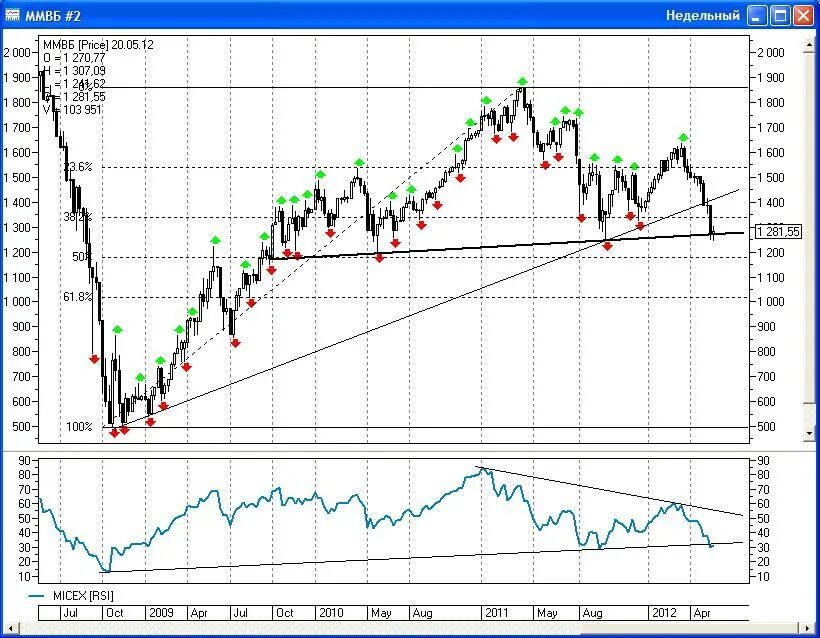
Task: Click the vertical scrollbar up arrow
Action: pyautogui.click(x=810, y=46)
